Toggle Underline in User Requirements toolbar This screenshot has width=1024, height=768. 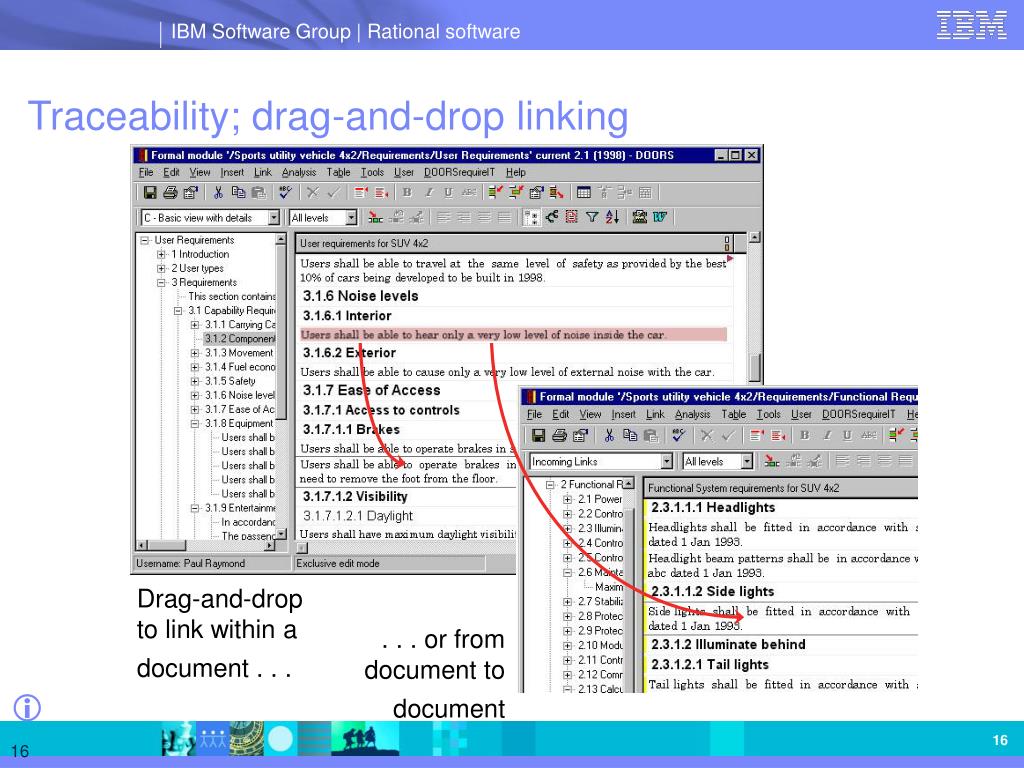[448, 192]
